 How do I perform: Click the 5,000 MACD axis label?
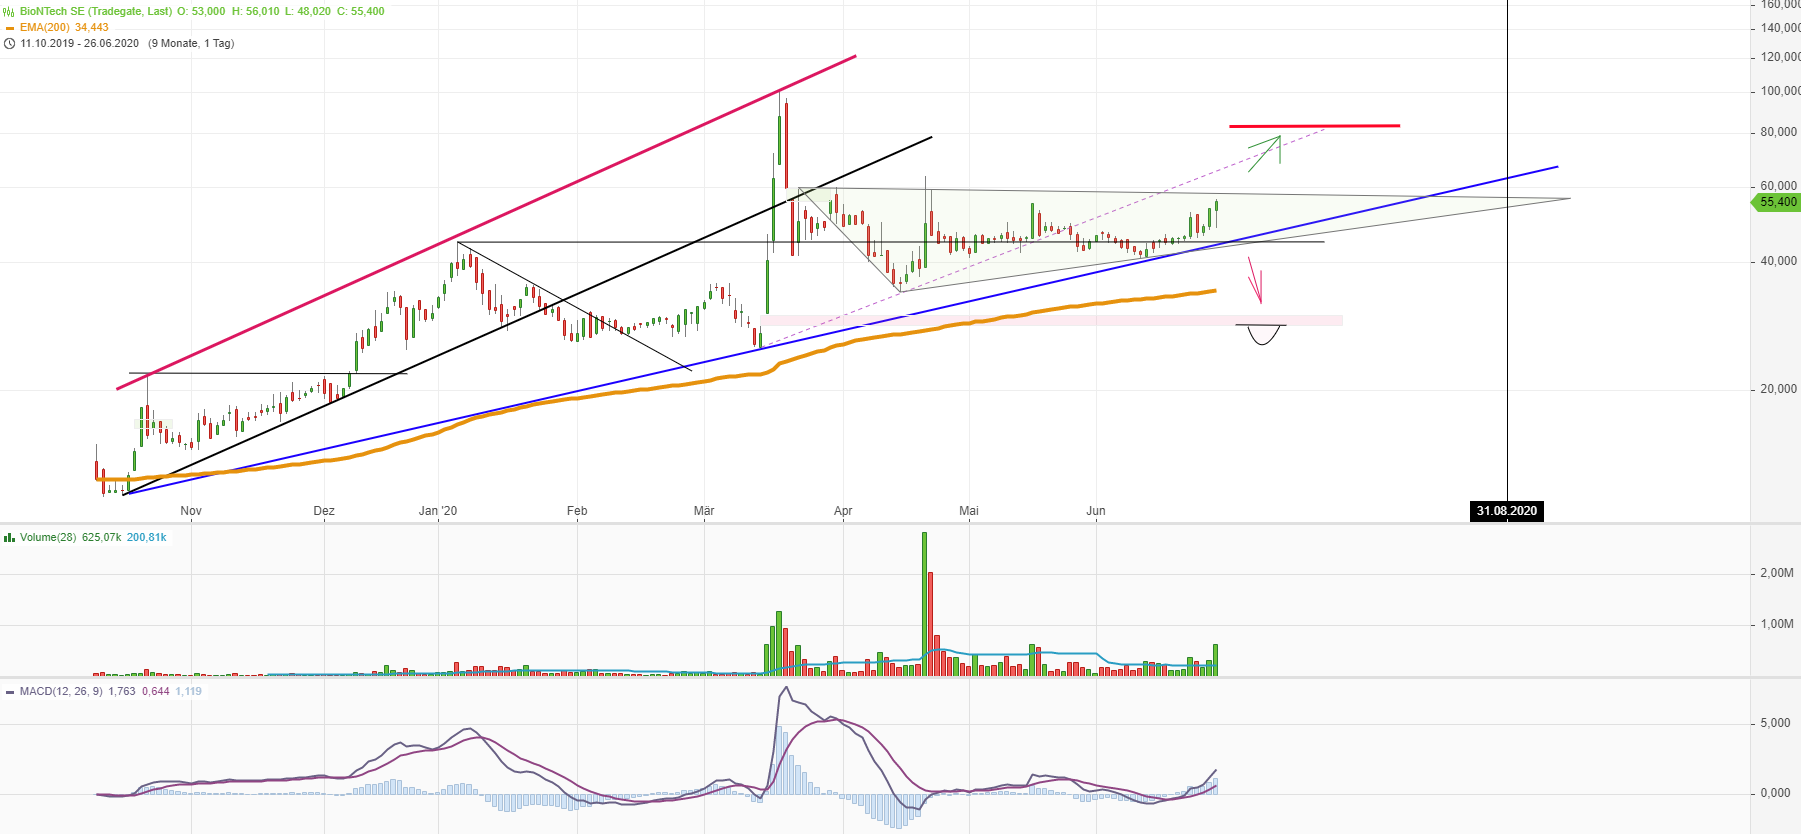1775,723
